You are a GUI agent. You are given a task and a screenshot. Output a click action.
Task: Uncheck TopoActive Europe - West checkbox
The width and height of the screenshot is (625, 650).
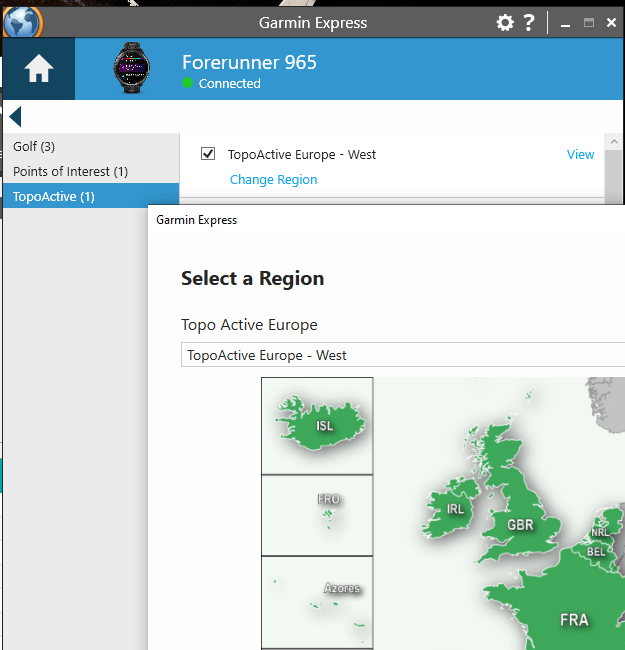[x=208, y=154]
